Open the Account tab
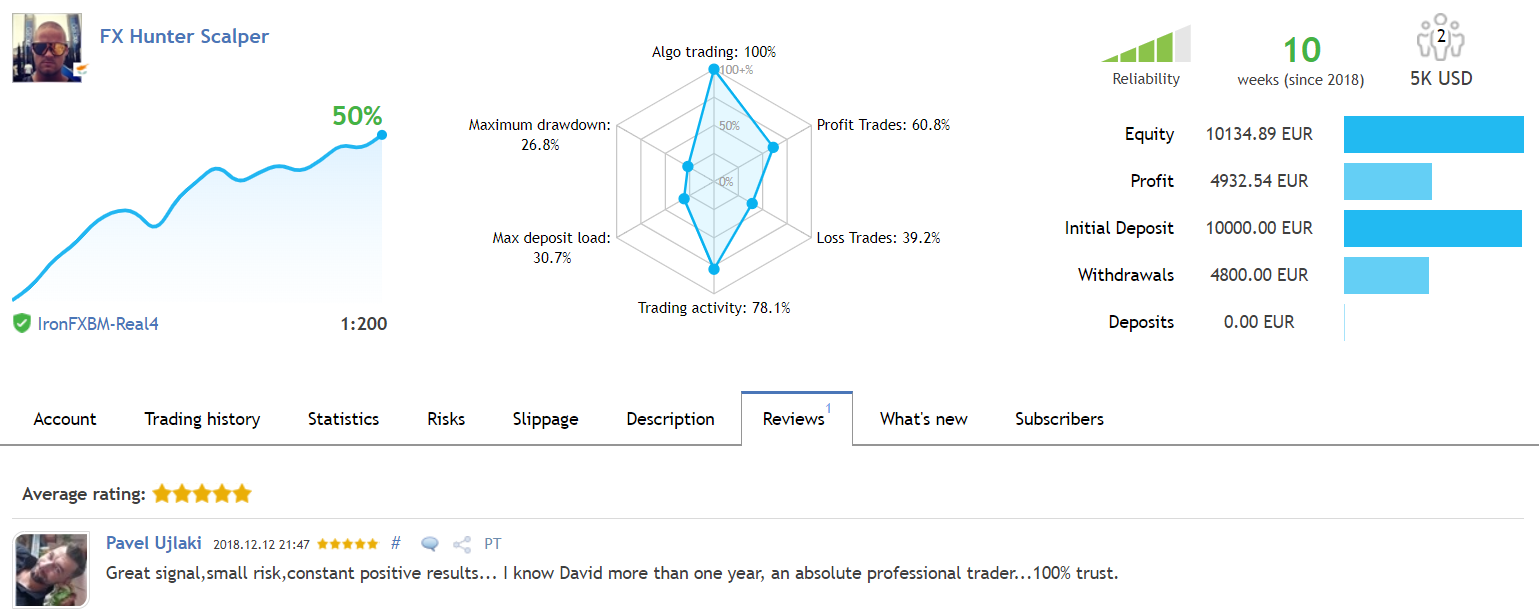 tap(65, 419)
